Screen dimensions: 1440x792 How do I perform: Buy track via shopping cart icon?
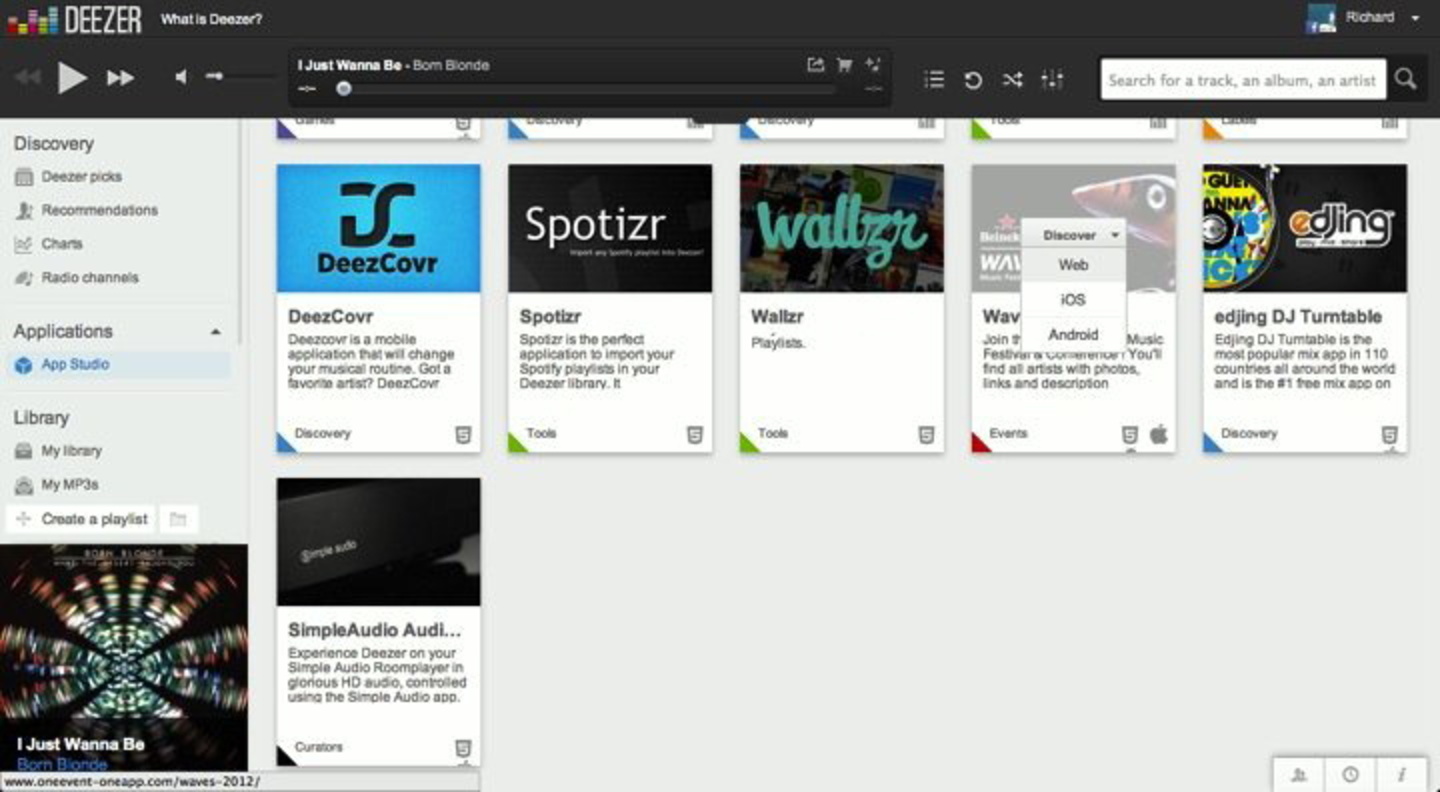[x=844, y=65]
